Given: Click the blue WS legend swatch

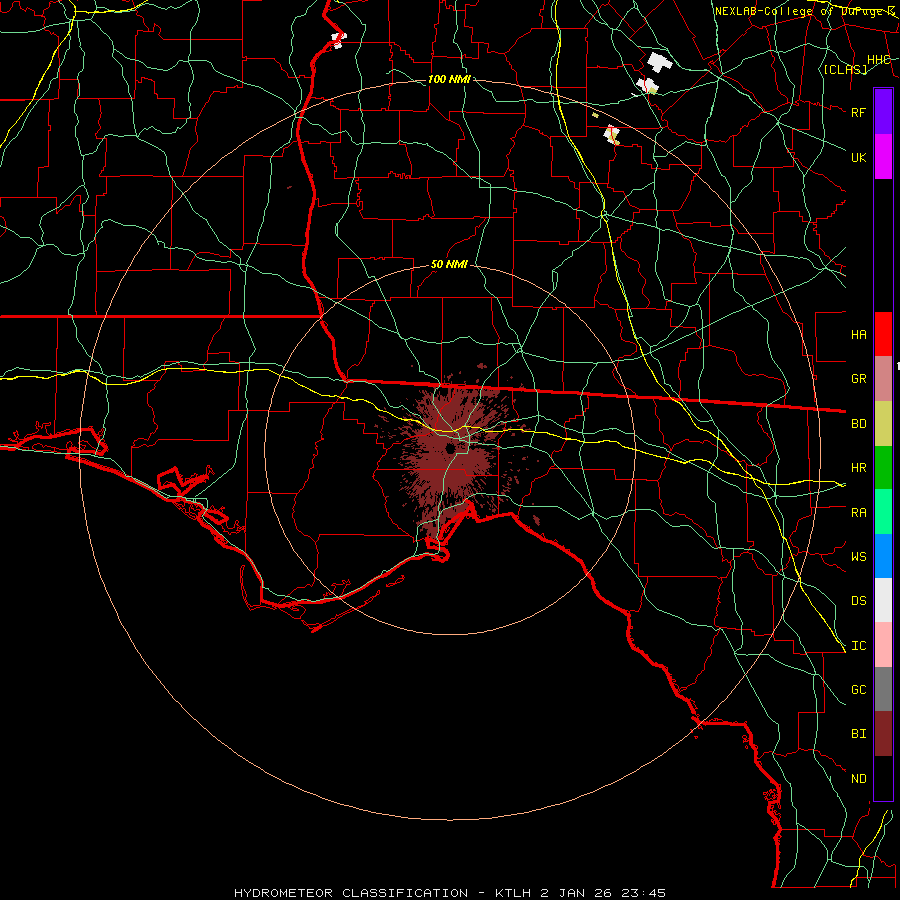Looking at the screenshot, I should (x=883, y=556).
